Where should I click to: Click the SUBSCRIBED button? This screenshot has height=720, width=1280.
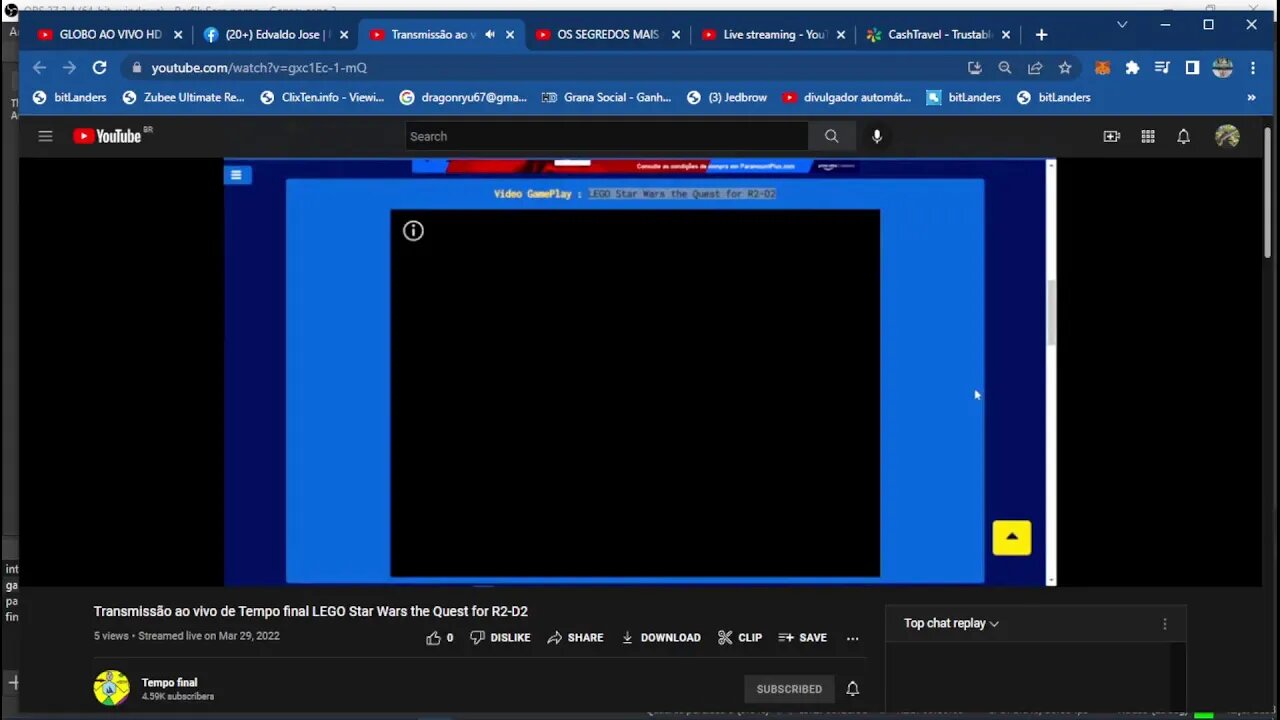coord(789,688)
